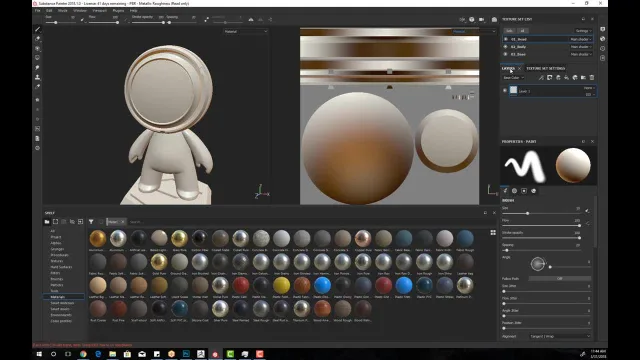Click the magic wand effects icon in Layers
Screen dimensions: 640x360
click(x=541, y=78)
